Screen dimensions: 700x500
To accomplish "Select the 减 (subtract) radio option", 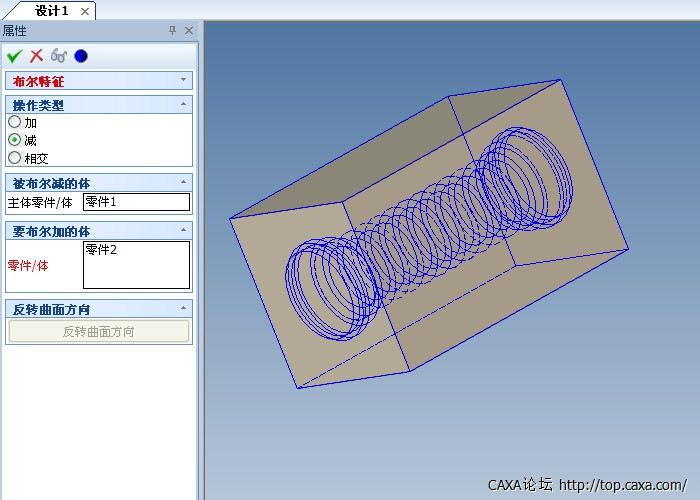I will (14, 140).
